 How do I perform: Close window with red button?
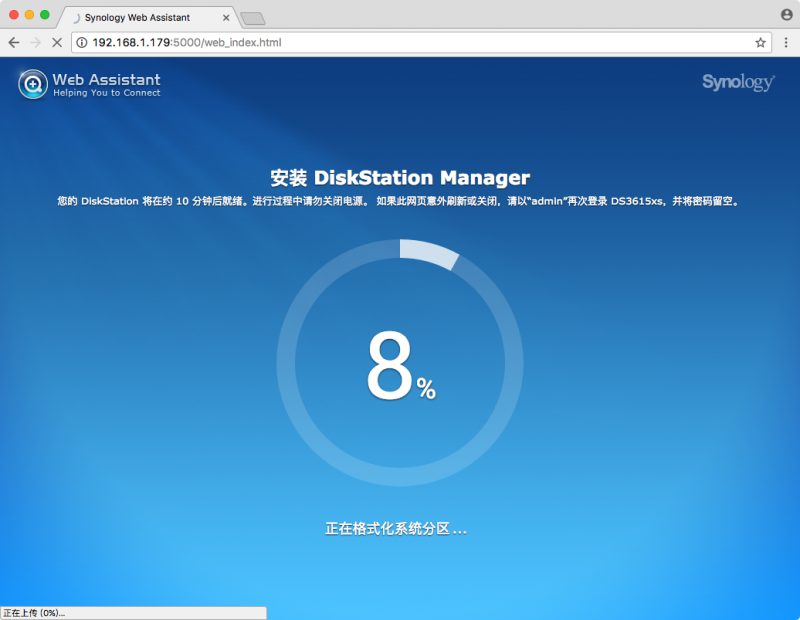tap(14, 15)
